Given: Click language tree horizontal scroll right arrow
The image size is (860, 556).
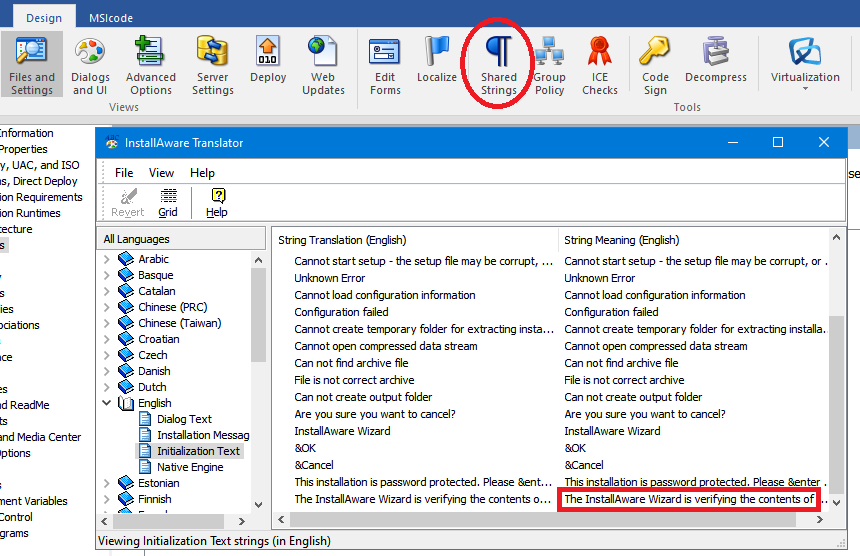Looking at the screenshot, I should coord(241,521).
